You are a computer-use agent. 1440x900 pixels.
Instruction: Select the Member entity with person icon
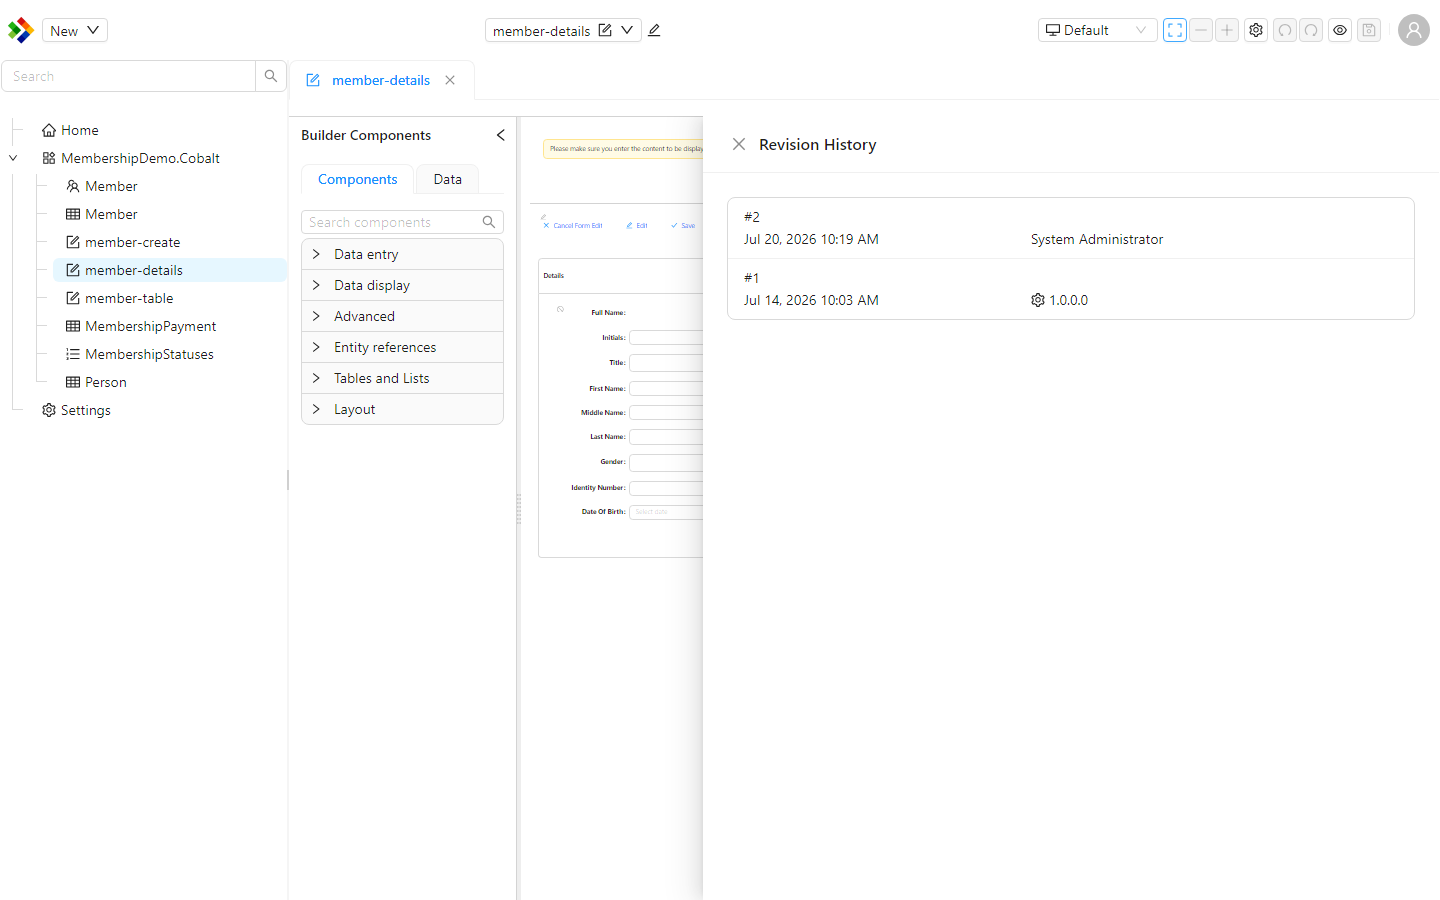(x=111, y=186)
